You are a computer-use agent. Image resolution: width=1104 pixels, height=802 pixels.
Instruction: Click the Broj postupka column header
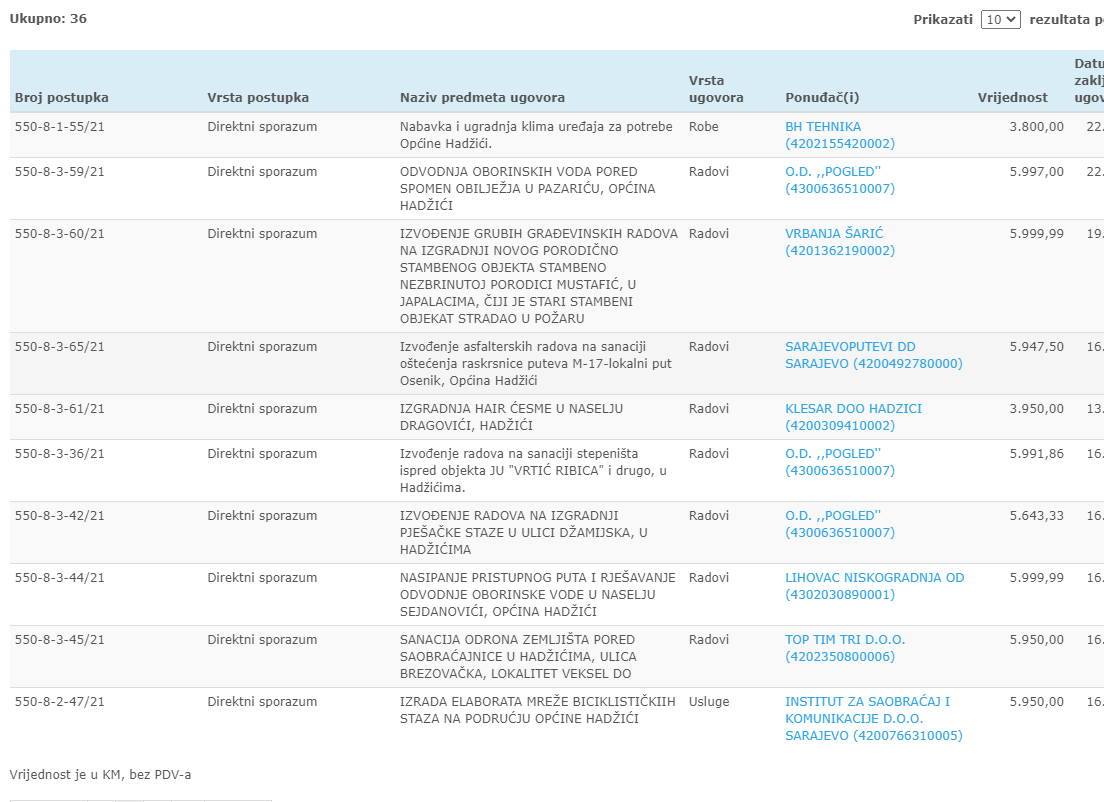(61, 98)
